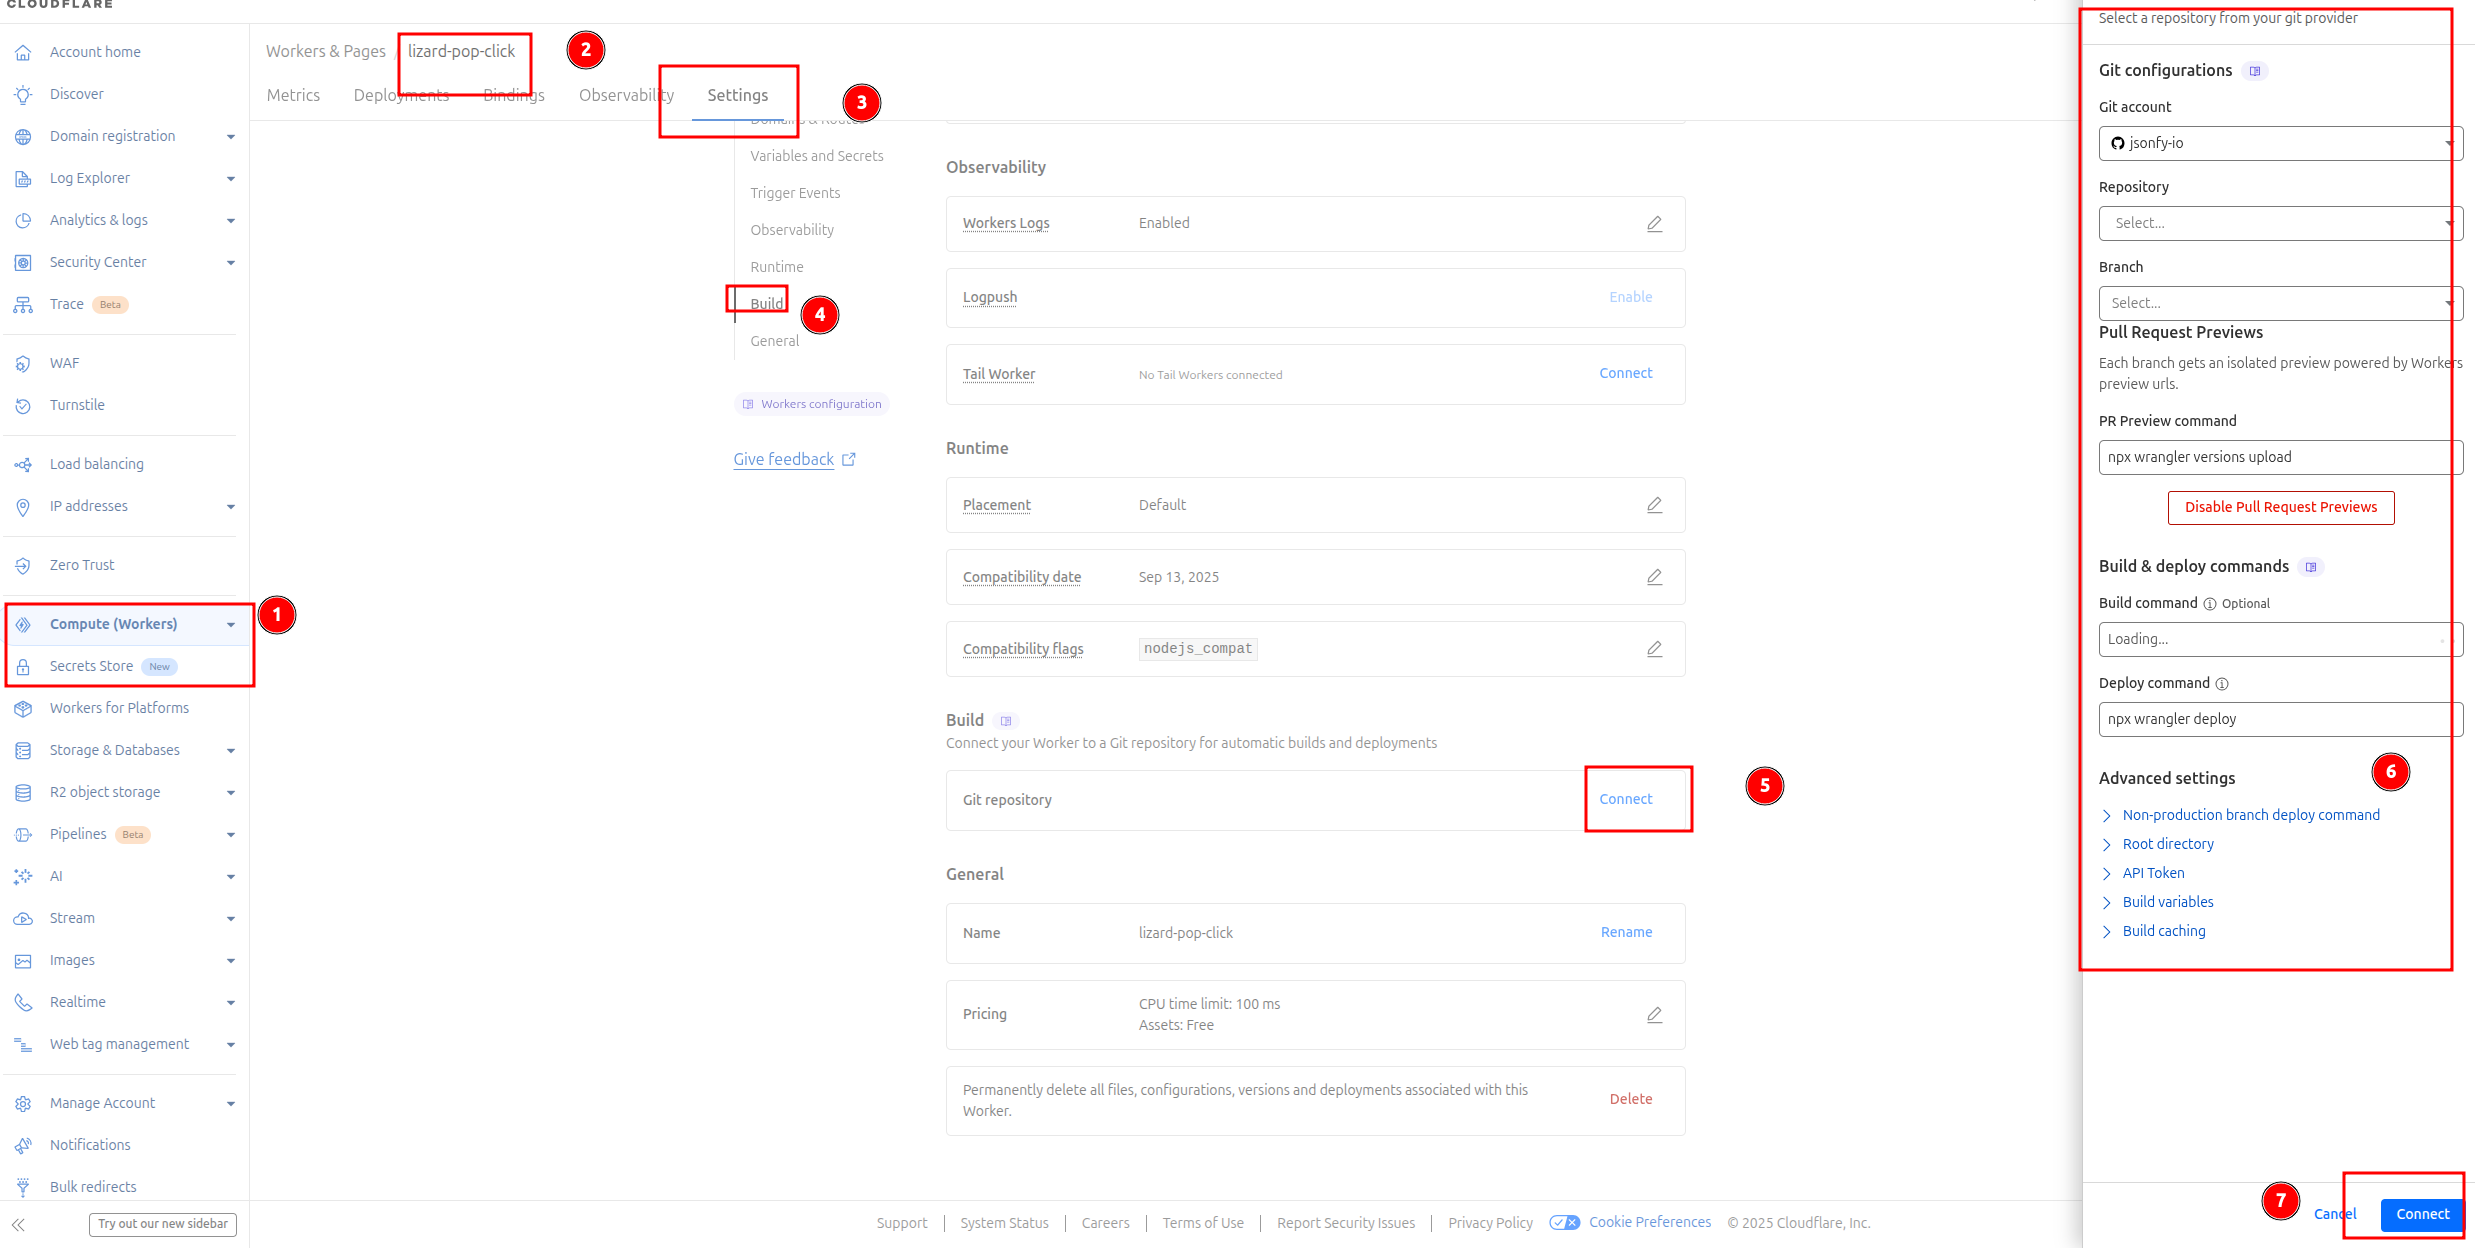Viewport: 2475px width, 1248px height.
Task: Edit the Placement setting via pencil icon
Action: [1654, 505]
